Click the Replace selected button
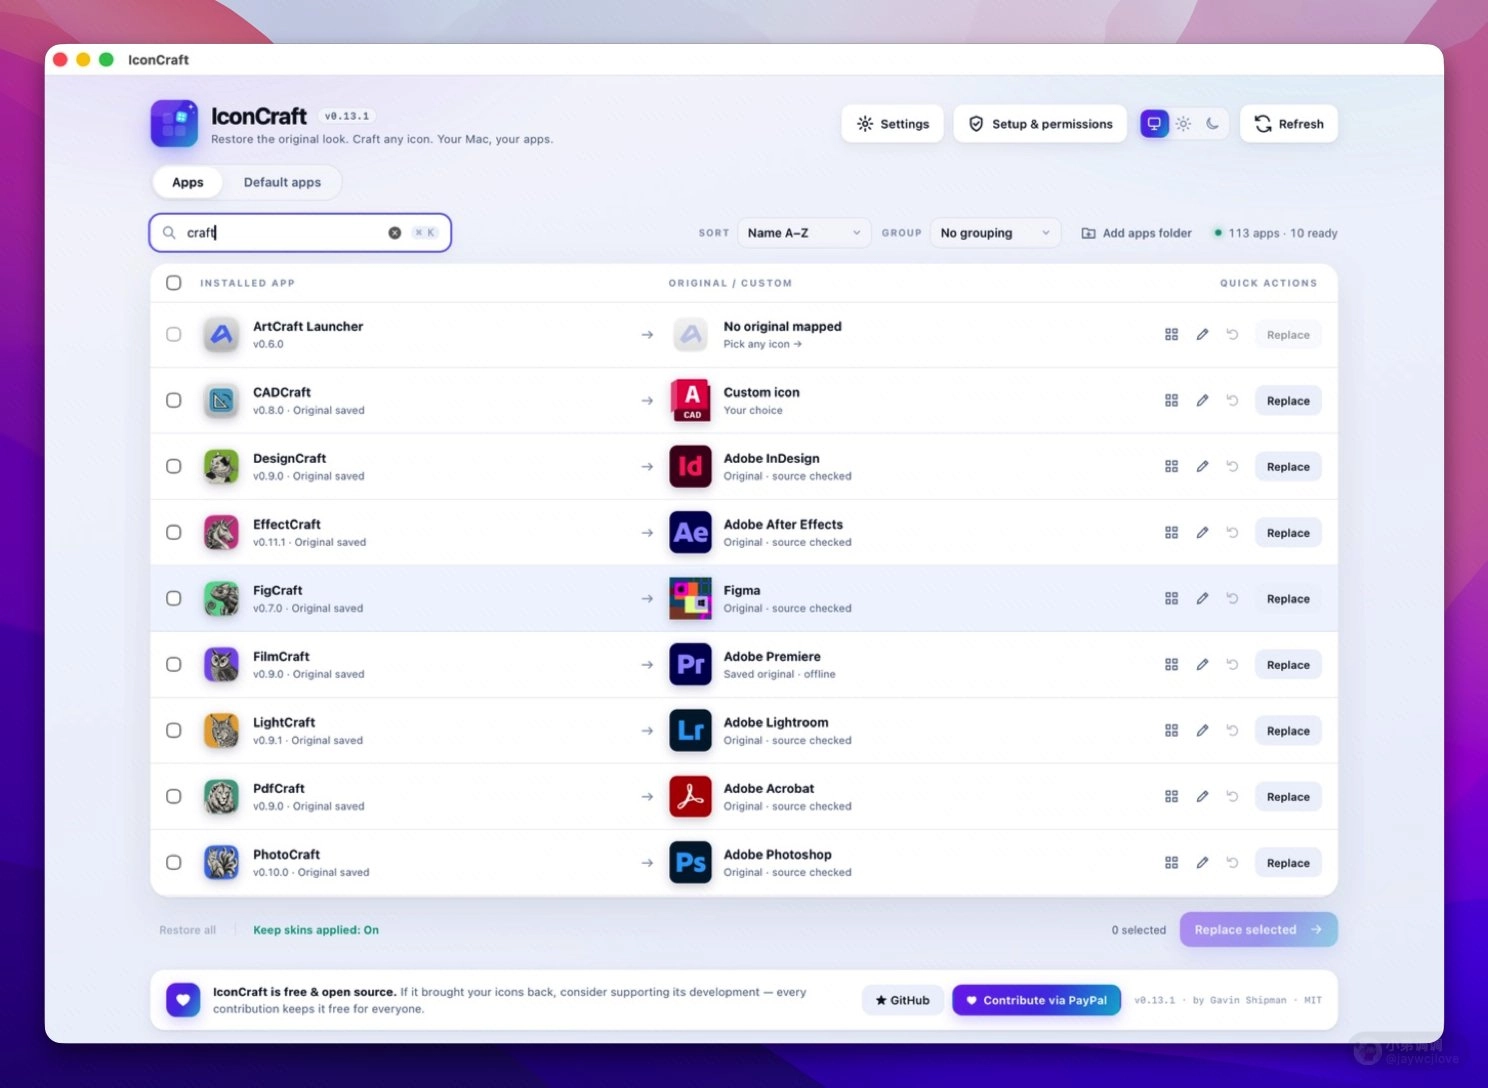The image size is (1488, 1088). point(1259,930)
